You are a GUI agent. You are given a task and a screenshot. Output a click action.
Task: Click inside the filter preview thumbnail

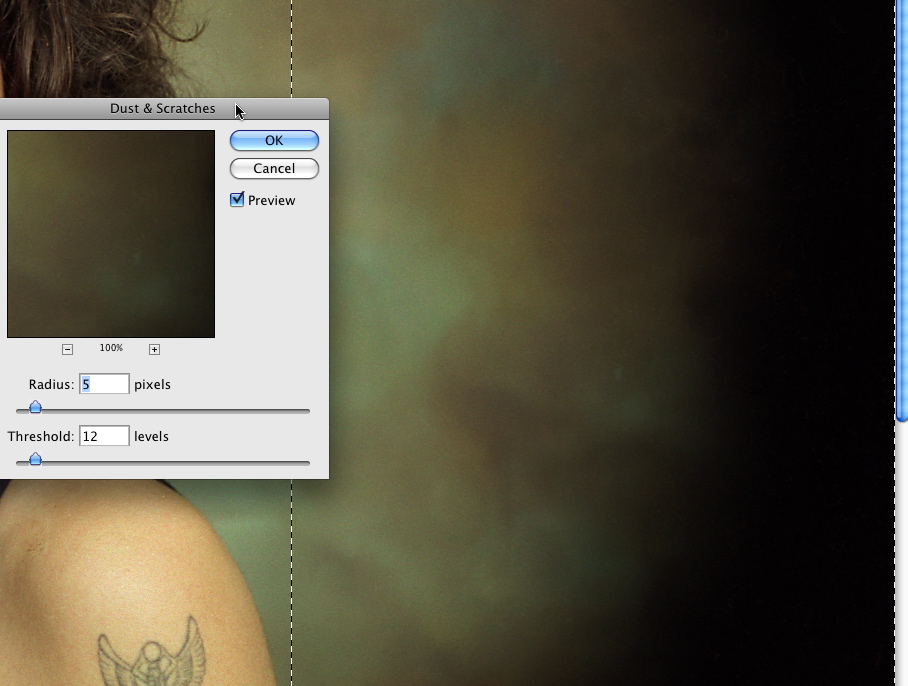pyautogui.click(x=111, y=234)
